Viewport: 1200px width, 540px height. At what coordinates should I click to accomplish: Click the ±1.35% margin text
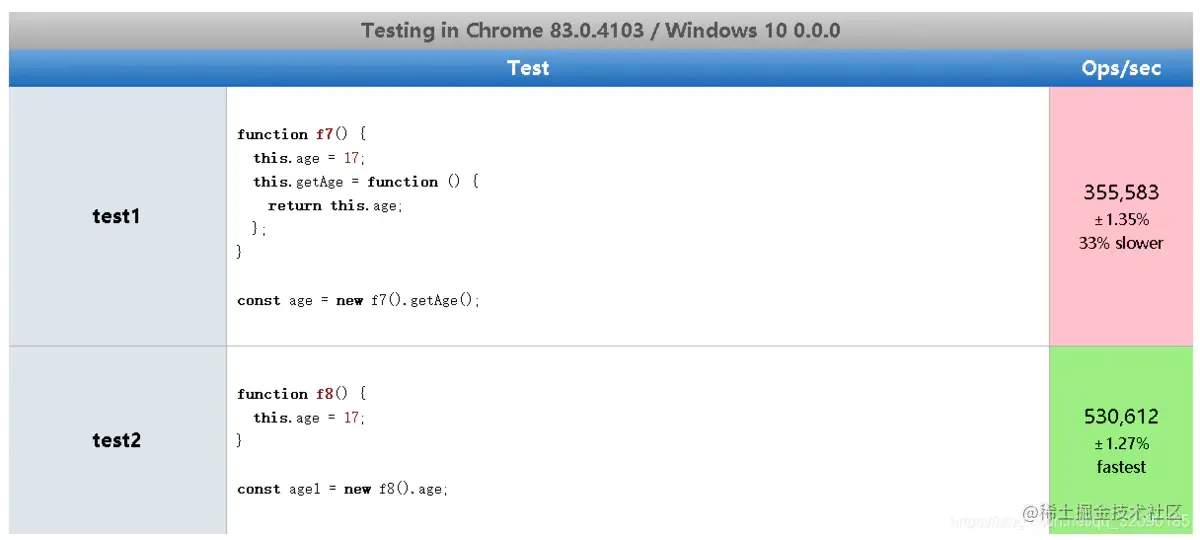1121,219
